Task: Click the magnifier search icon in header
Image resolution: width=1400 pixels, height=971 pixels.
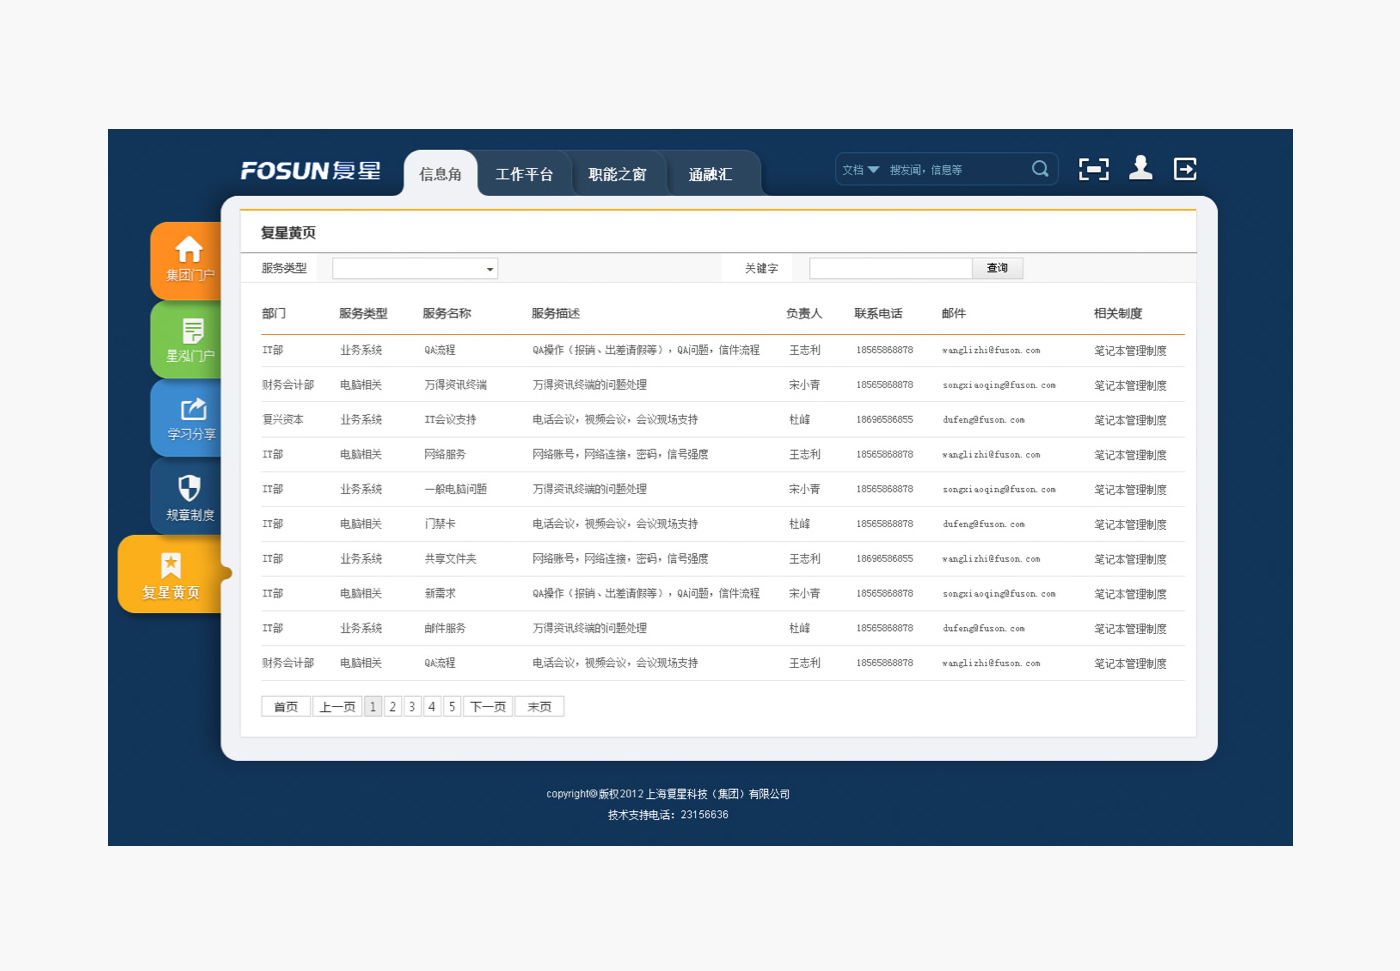Action: pyautogui.click(x=1040, y=169)
